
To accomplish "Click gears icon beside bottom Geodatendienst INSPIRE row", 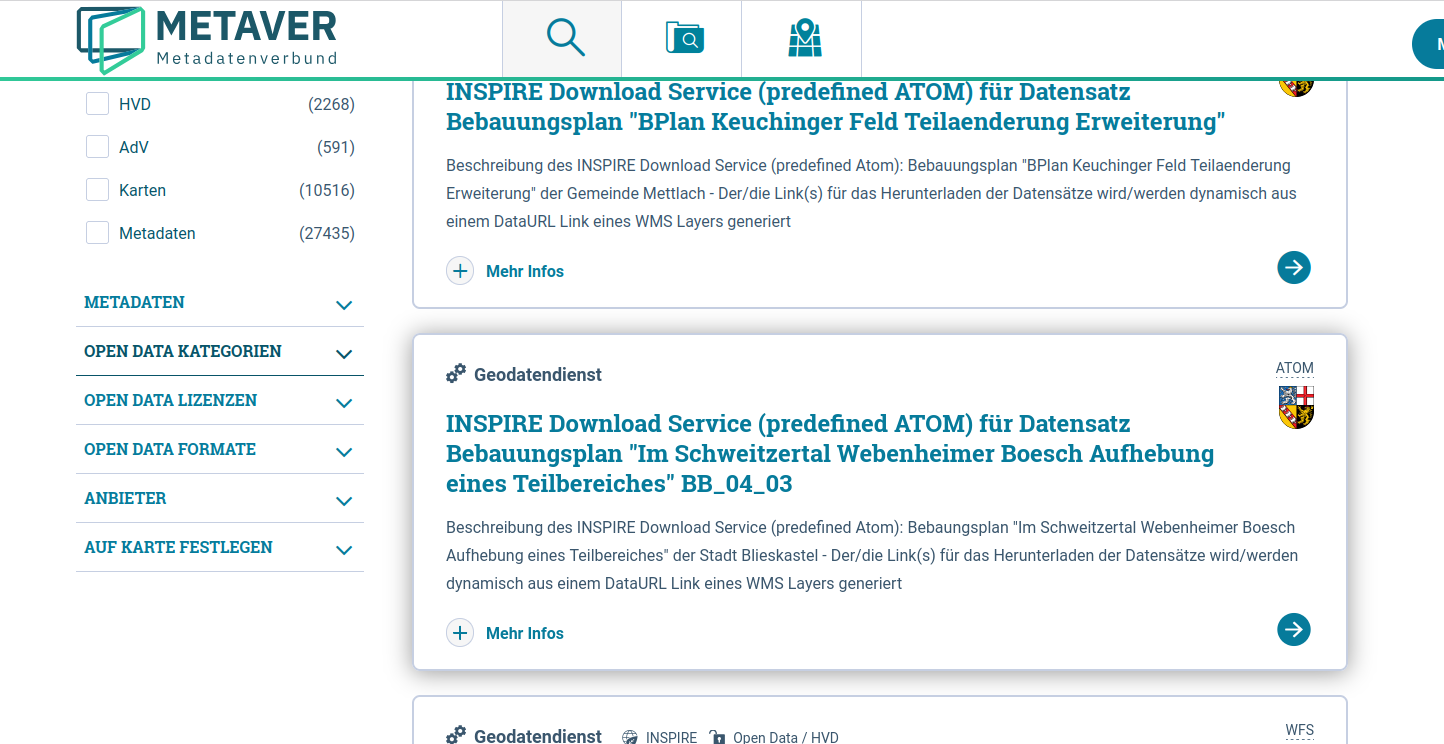I will click(x=456, y=736).
